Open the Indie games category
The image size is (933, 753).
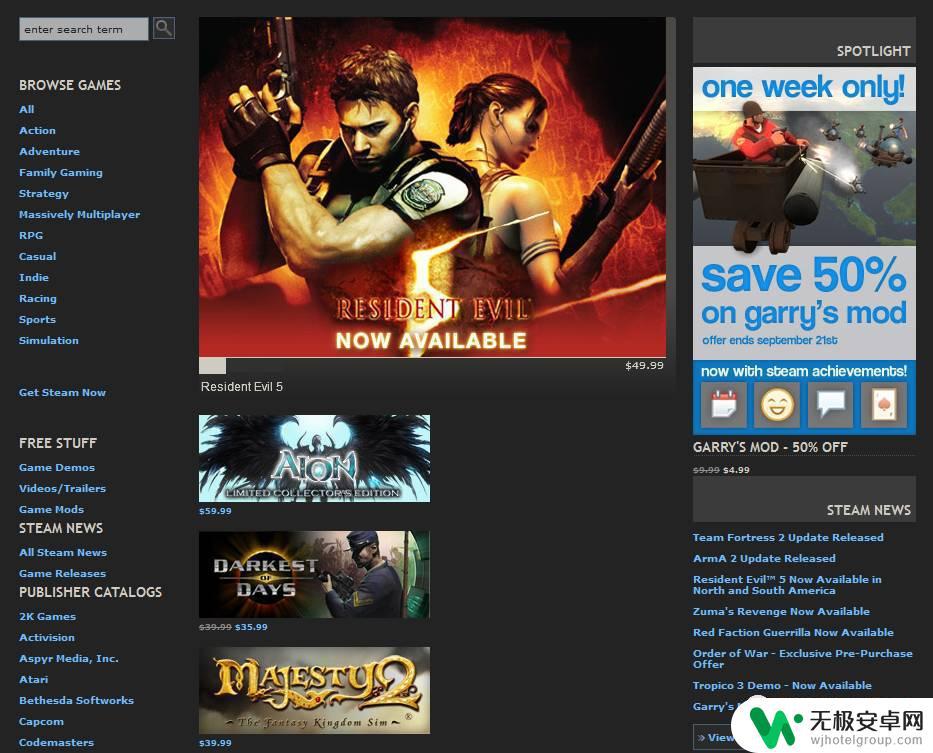pos(34,277)
